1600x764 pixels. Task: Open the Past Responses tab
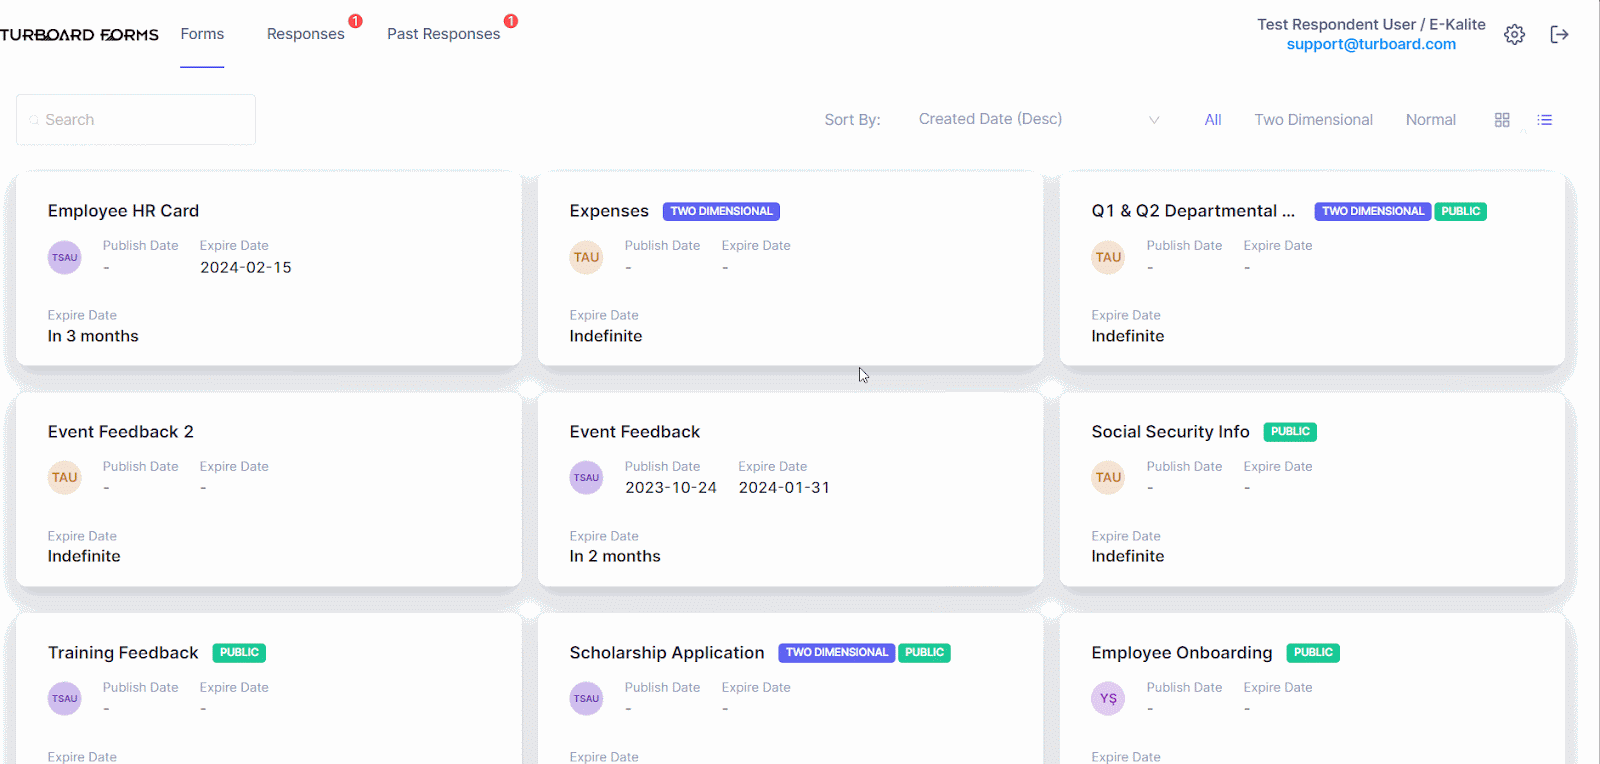click(443, 34)
